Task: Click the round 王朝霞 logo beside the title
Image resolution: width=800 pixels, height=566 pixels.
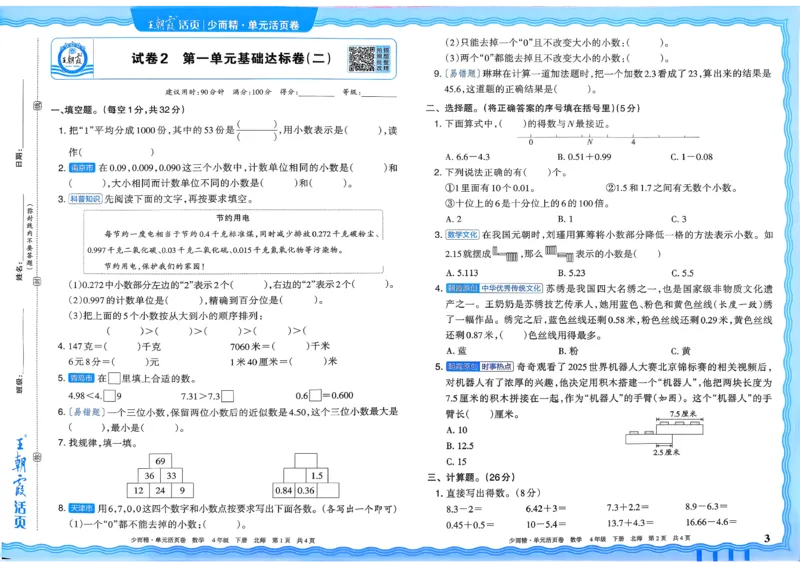Action: pyautogui.click(x=72, y=59)
